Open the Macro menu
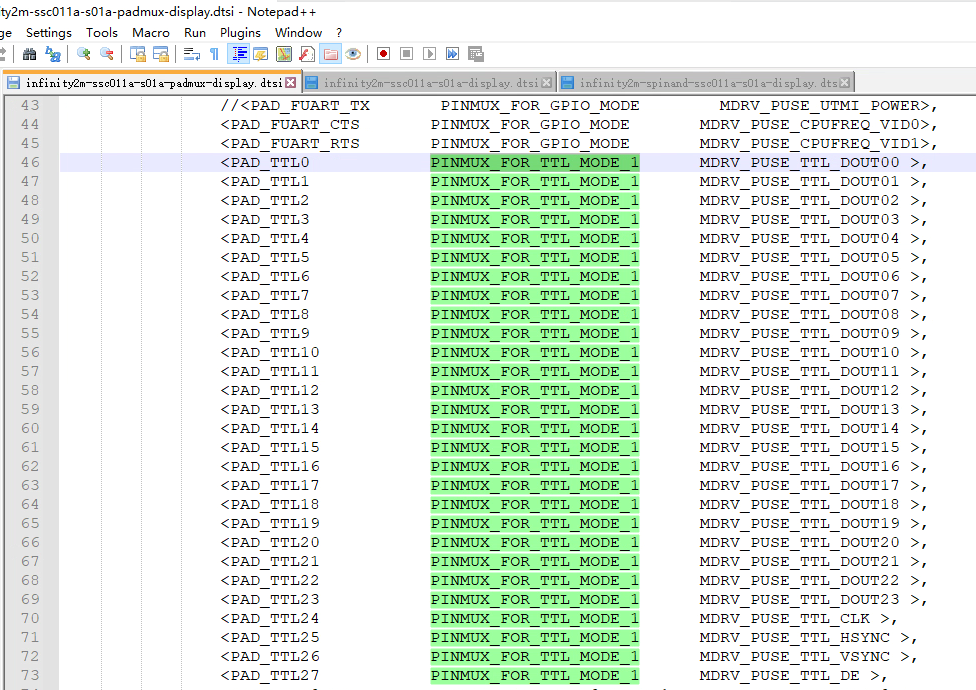Viewport: 976px width, 690px height. [x=151, y=33]
